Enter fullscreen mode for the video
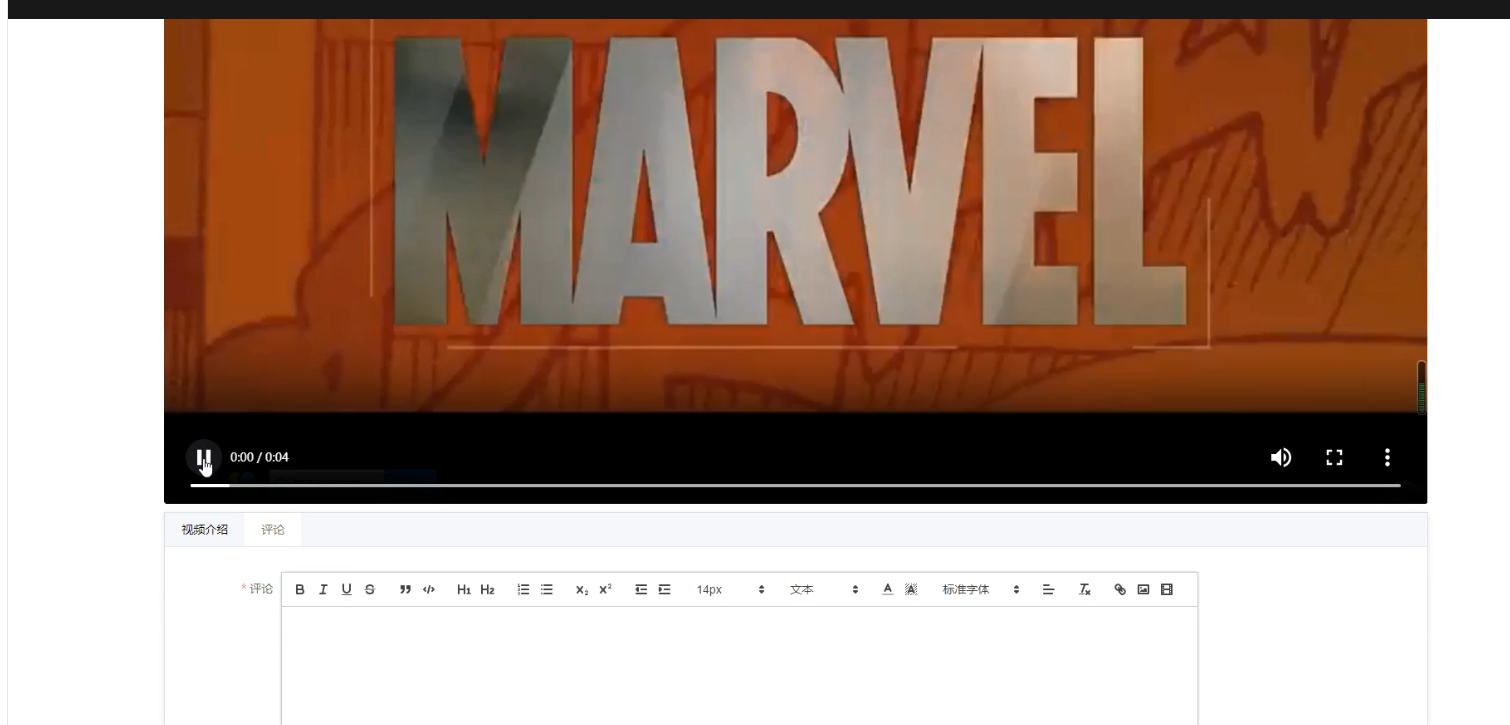This screenshot has height=725, width=1510. 1333,457
